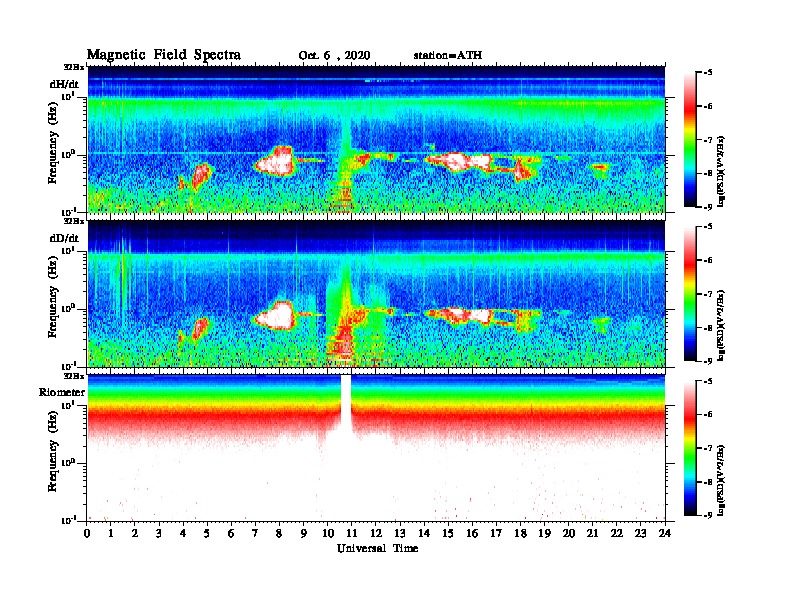Click the "dH/dt" panel label
Image resolution: width=792 pixels, height=612 pixels.
click(64, 84)
